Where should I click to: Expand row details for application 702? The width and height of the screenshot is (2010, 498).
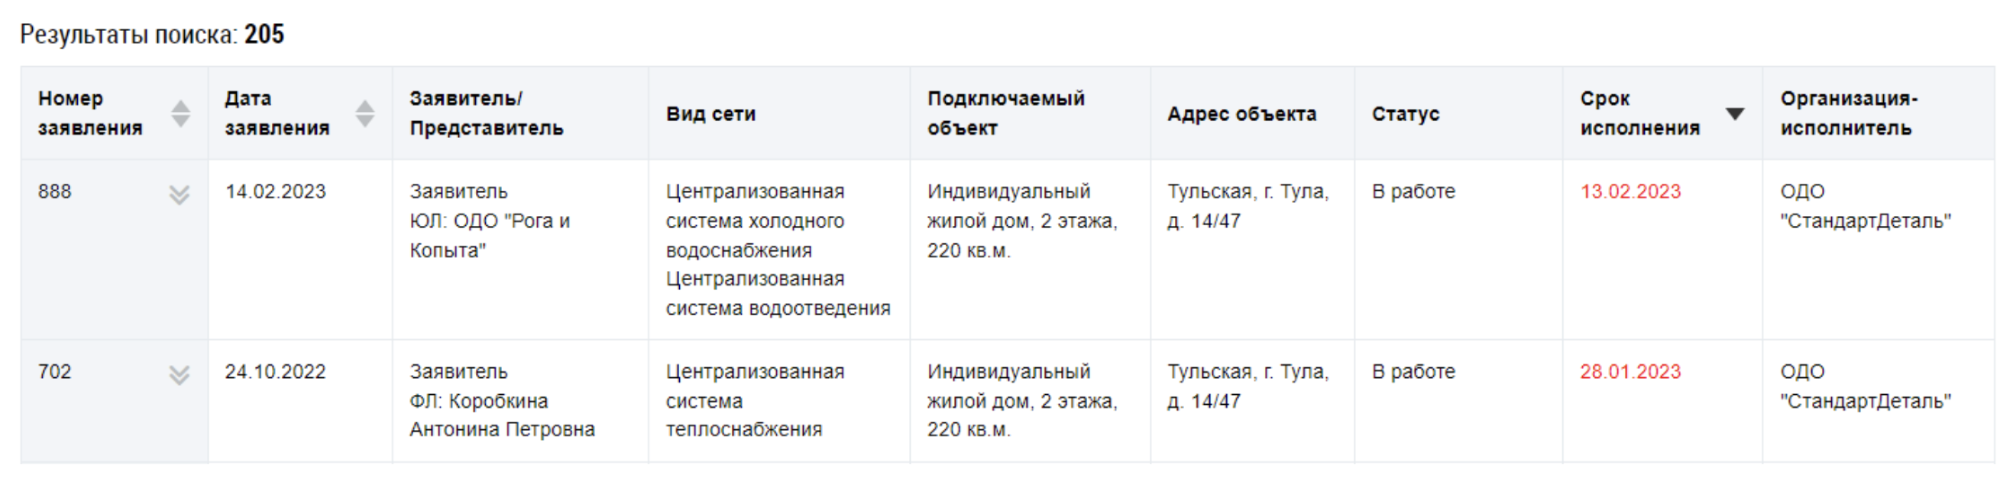[180, 374]
